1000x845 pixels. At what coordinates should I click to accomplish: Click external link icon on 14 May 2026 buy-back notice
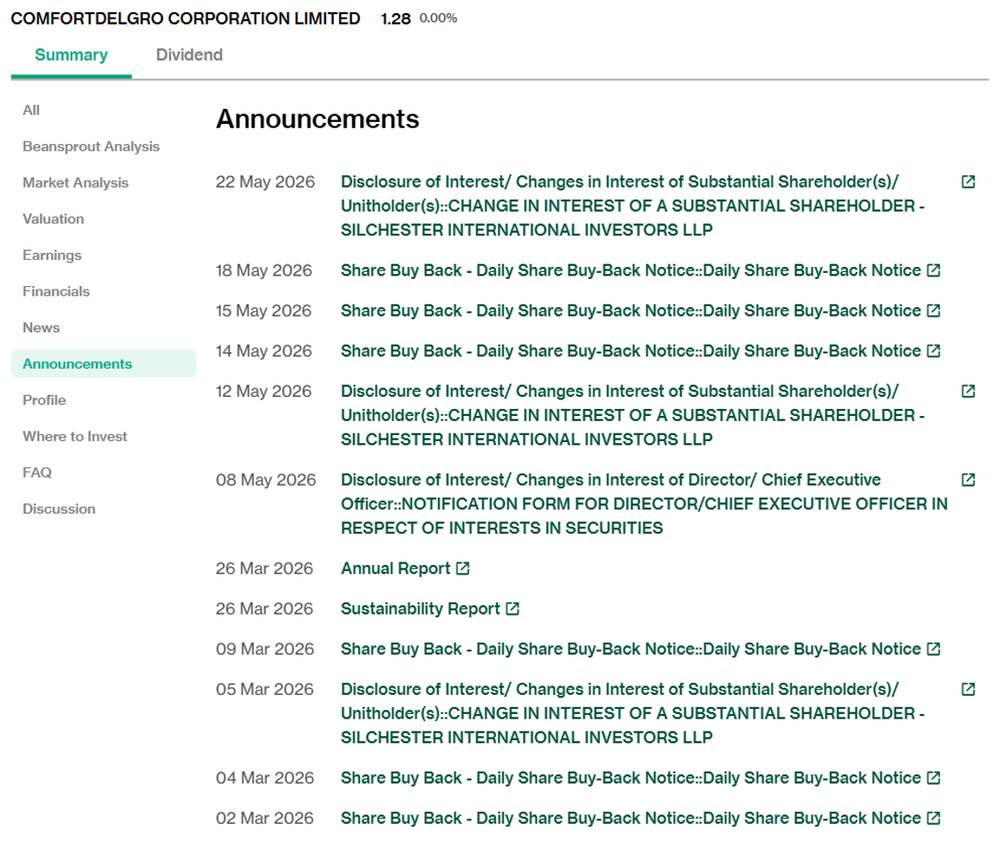coord(933,351)
